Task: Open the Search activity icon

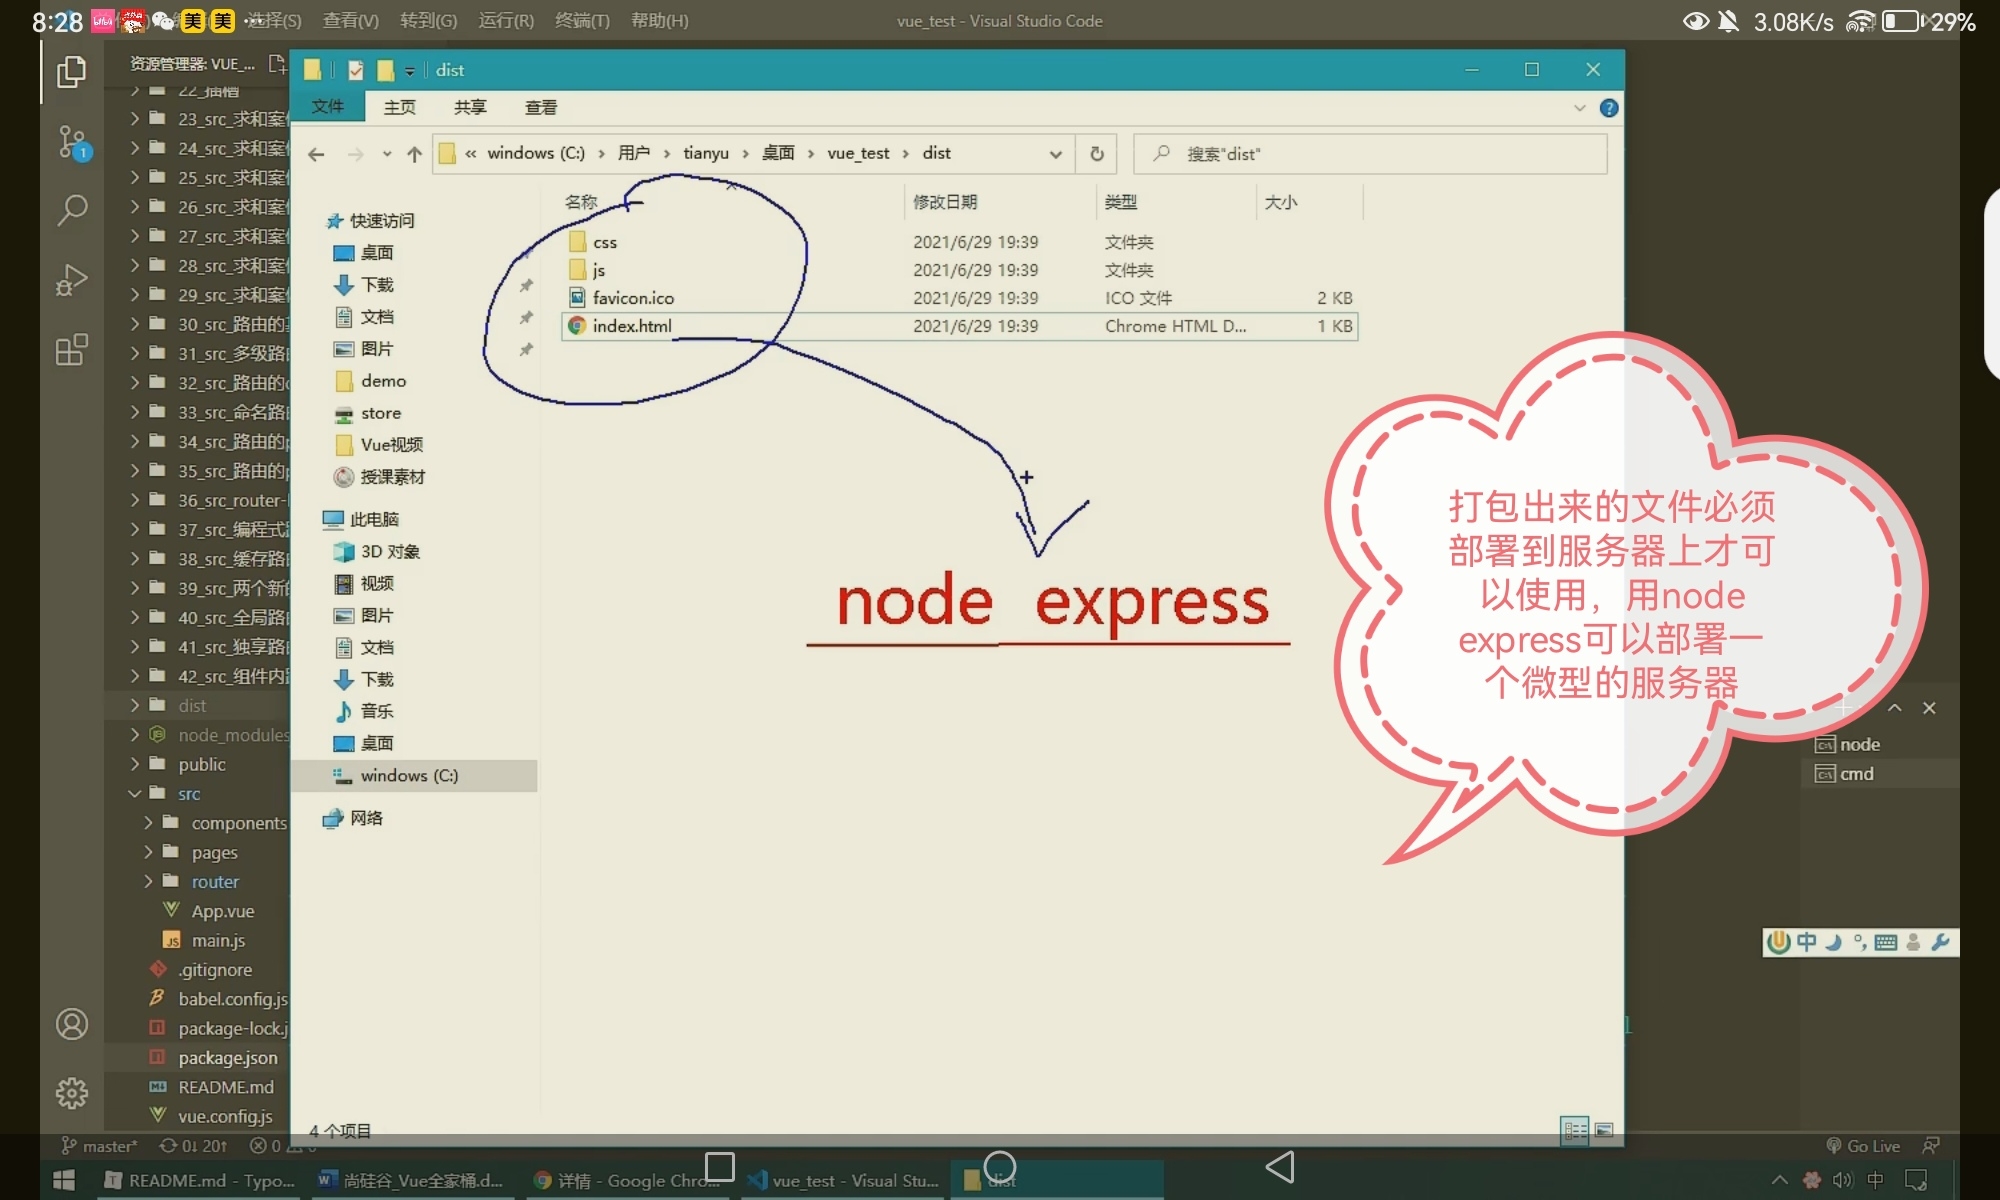Action: [x=71, y=210]
